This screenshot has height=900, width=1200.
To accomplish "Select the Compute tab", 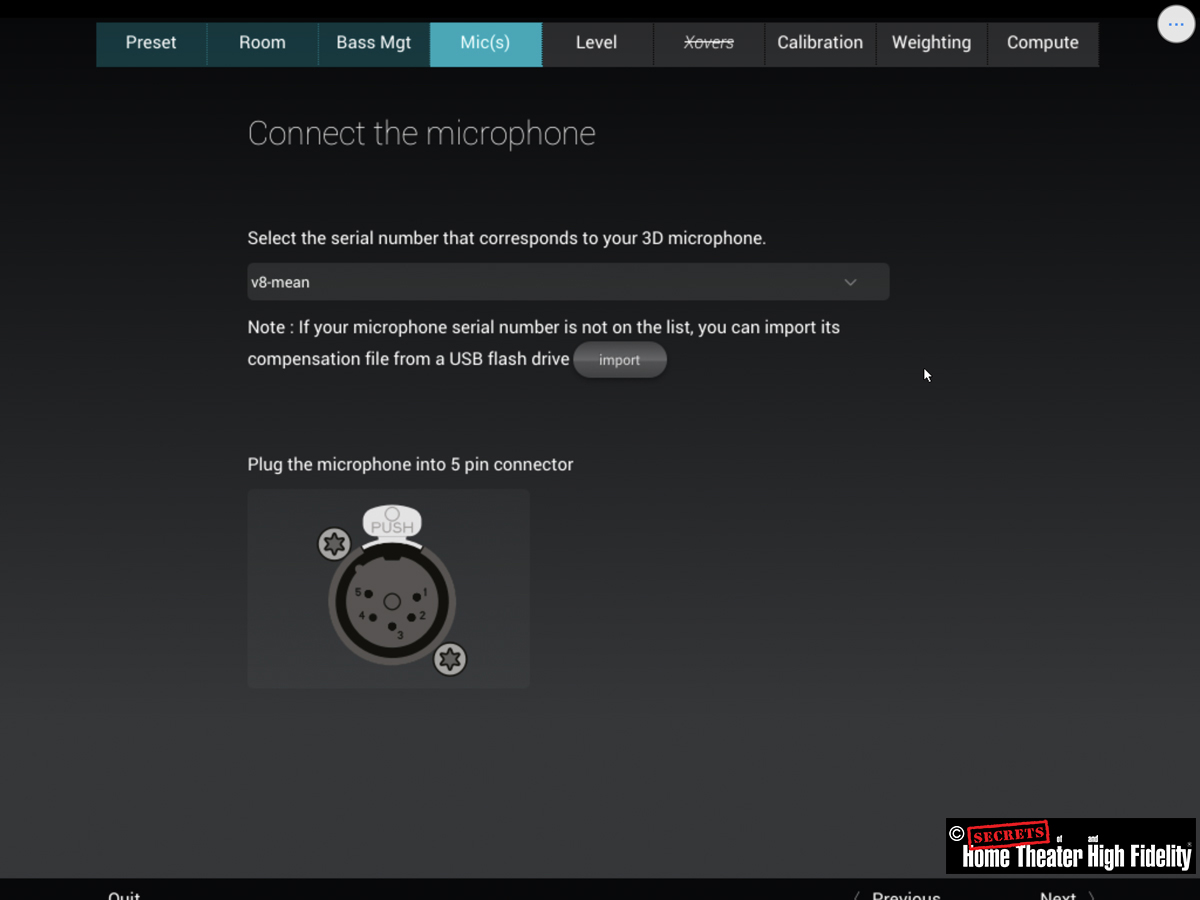I will point(1042,43).
